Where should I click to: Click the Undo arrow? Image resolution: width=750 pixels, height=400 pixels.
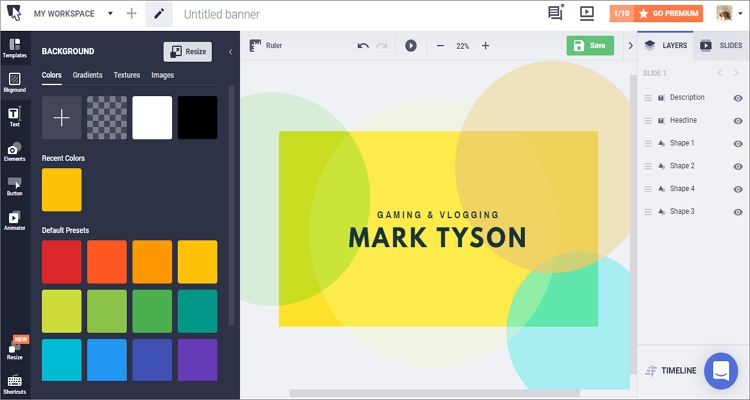click(x=363, y=46)
